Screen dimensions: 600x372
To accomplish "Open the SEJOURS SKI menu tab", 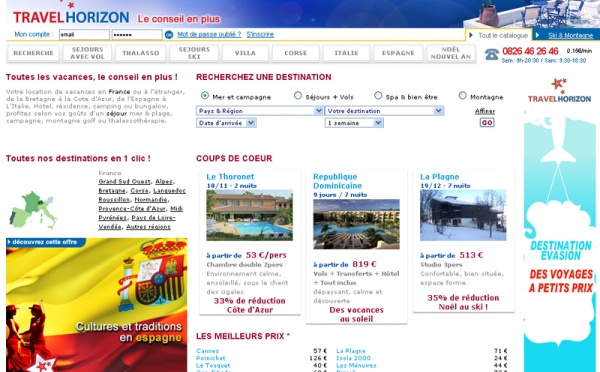I will [194, 53].
